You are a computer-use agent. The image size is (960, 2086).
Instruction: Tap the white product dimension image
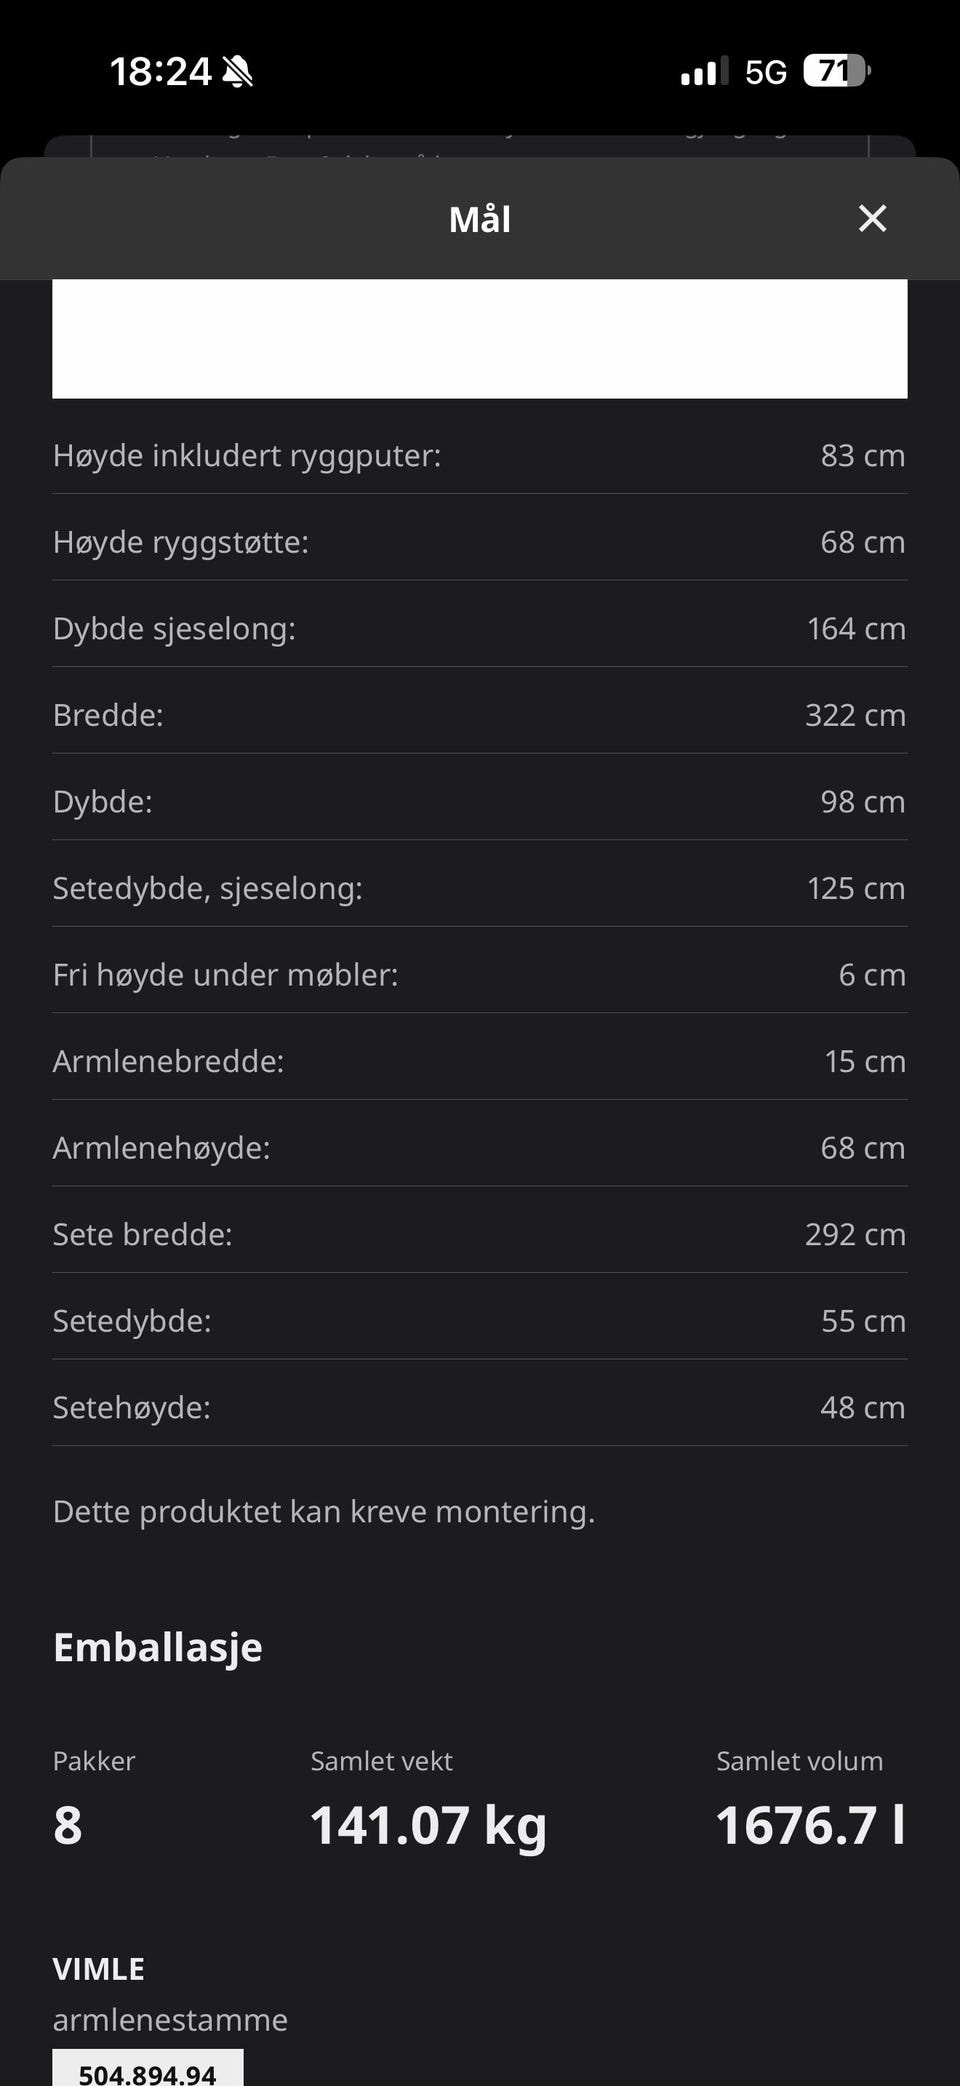480,338
